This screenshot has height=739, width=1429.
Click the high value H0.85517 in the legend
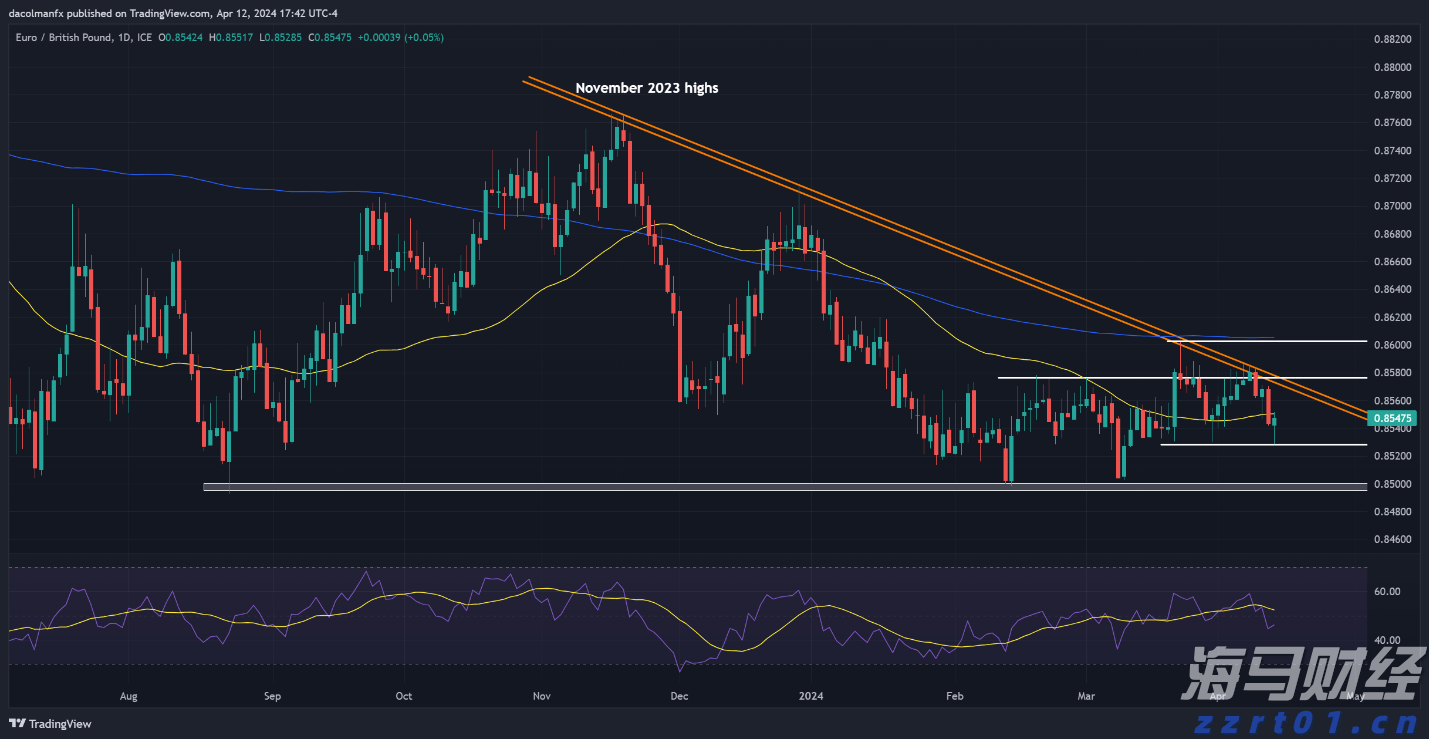tap(233, 37)
